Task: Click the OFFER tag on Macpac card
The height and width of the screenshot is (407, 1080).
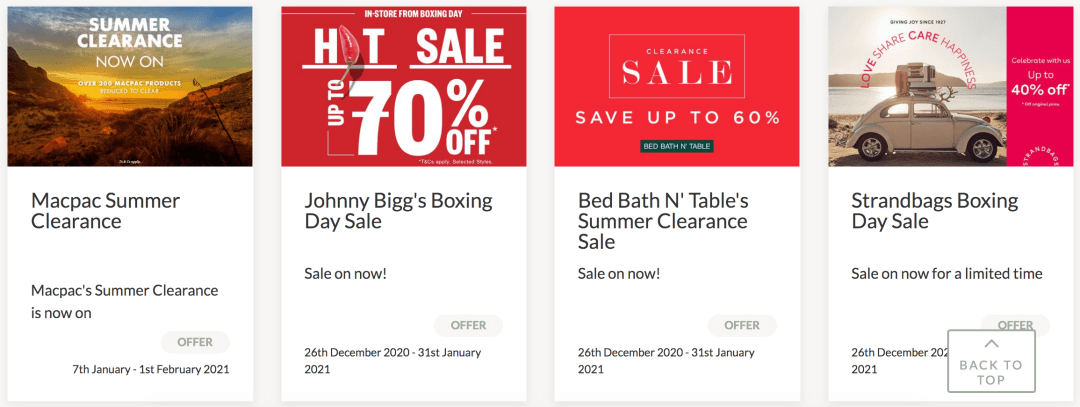Action: coord(195,342)
